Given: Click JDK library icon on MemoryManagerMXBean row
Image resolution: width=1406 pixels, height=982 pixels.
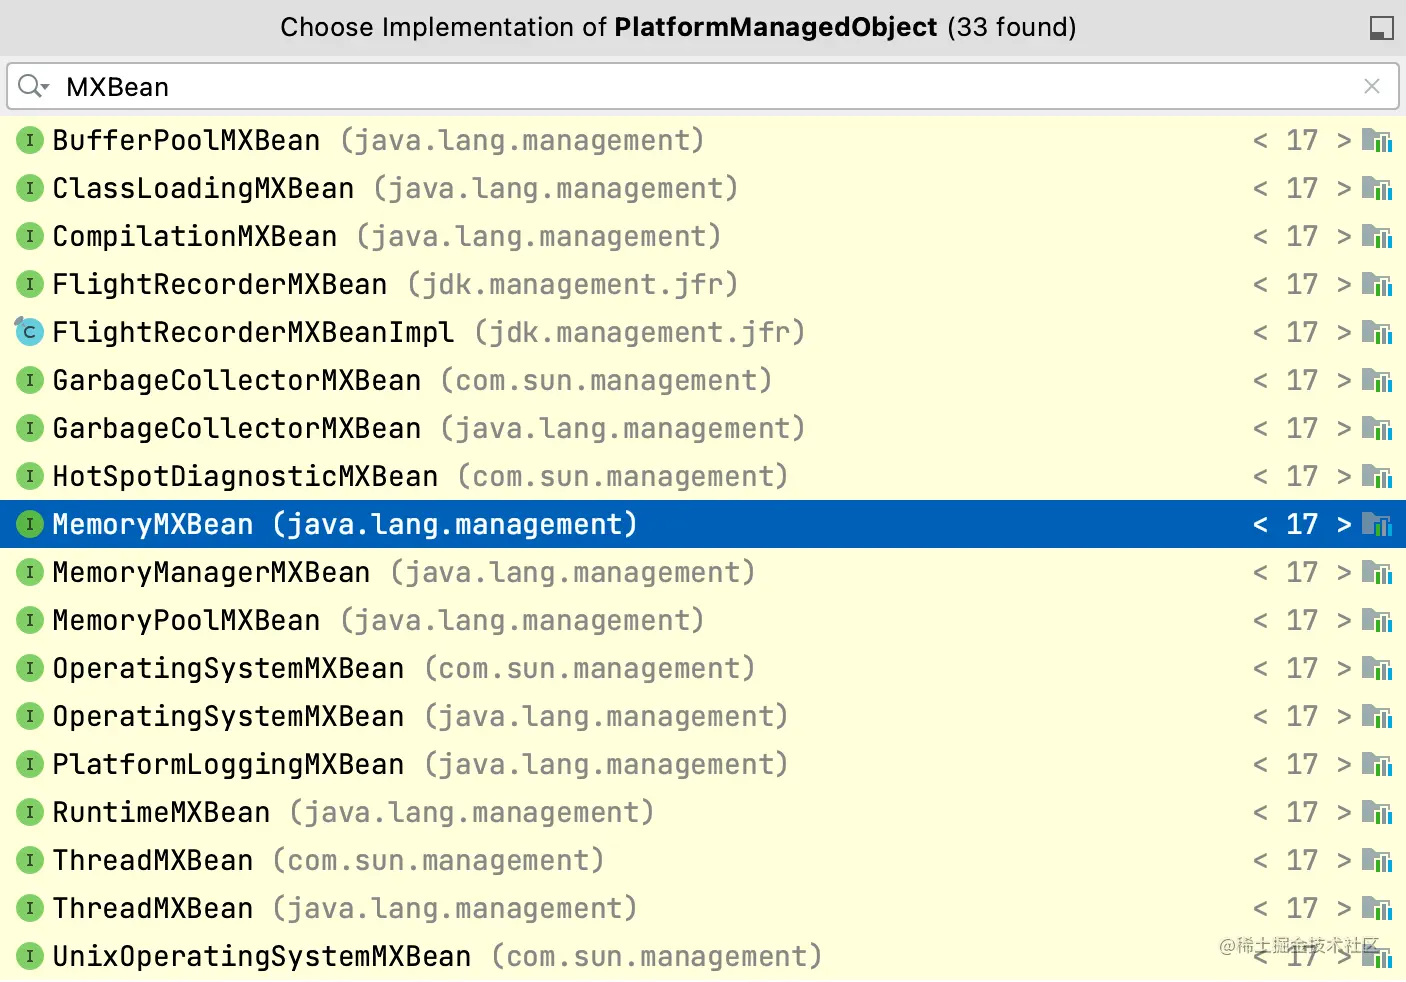Looking at the screenshot, I should point(1377,572).
